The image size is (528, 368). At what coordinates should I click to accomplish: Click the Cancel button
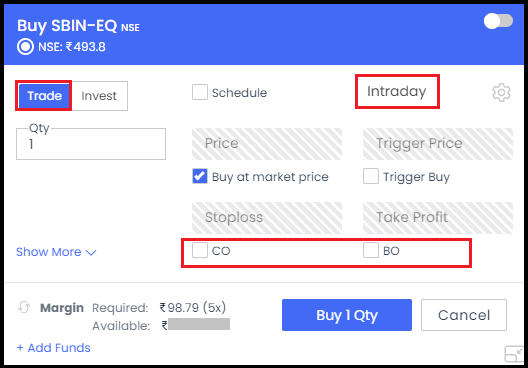click(x=464, y=315)
